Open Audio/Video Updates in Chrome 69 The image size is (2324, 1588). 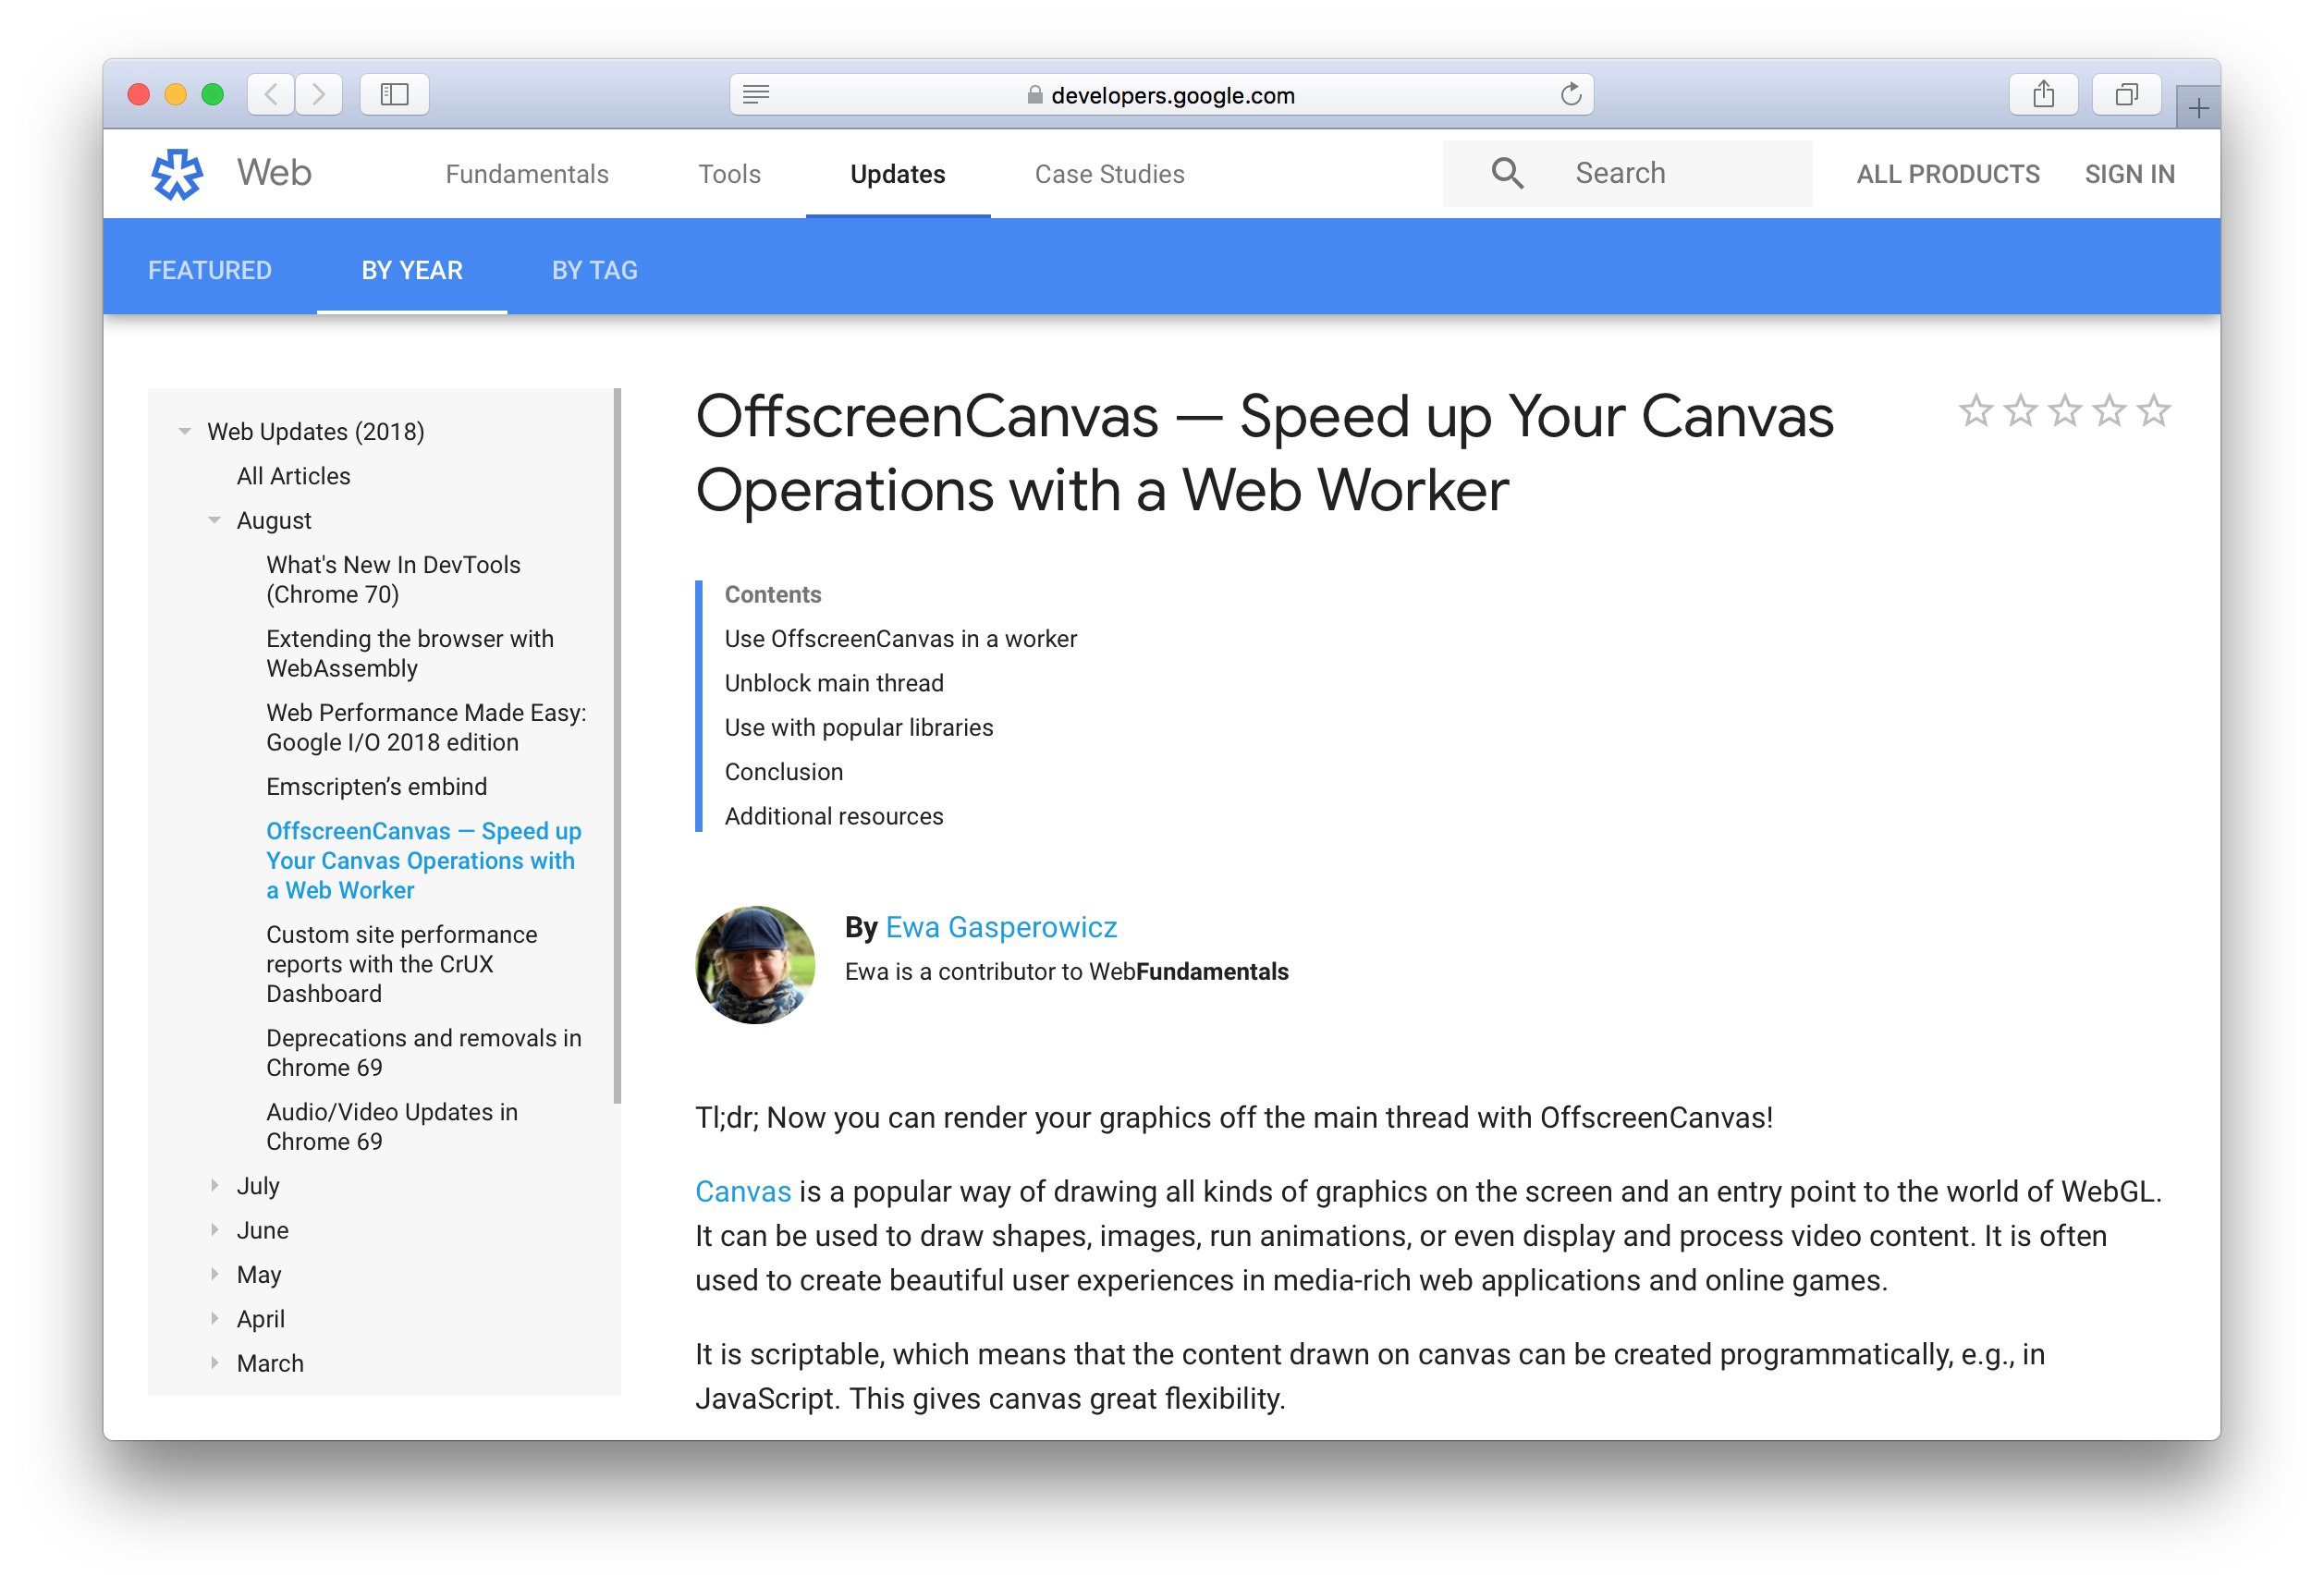tap(391, 1126)
